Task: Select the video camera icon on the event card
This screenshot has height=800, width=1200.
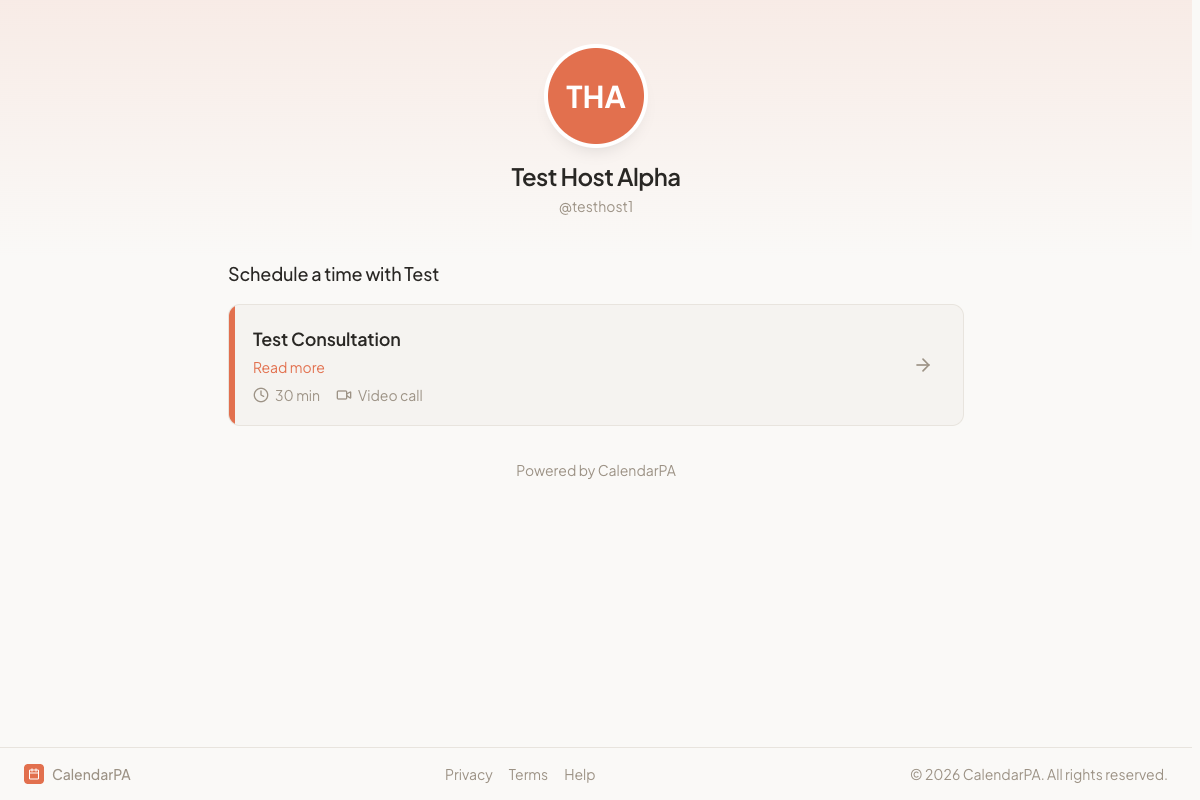Action: pyautogui.click(x=343, y=395)
